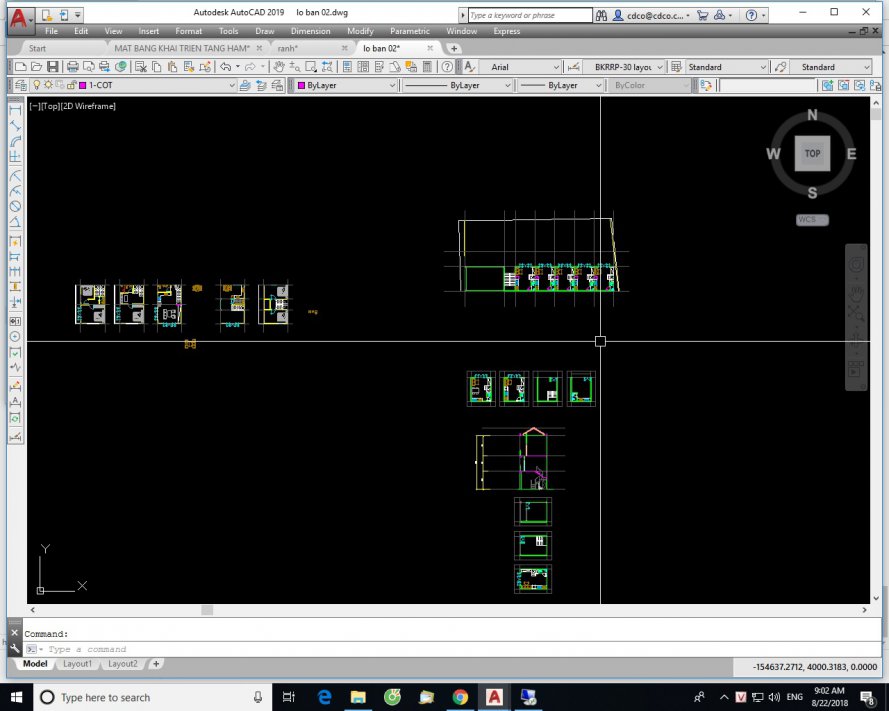Select the Arc Length dimension tool

click(x=15, y=142)
